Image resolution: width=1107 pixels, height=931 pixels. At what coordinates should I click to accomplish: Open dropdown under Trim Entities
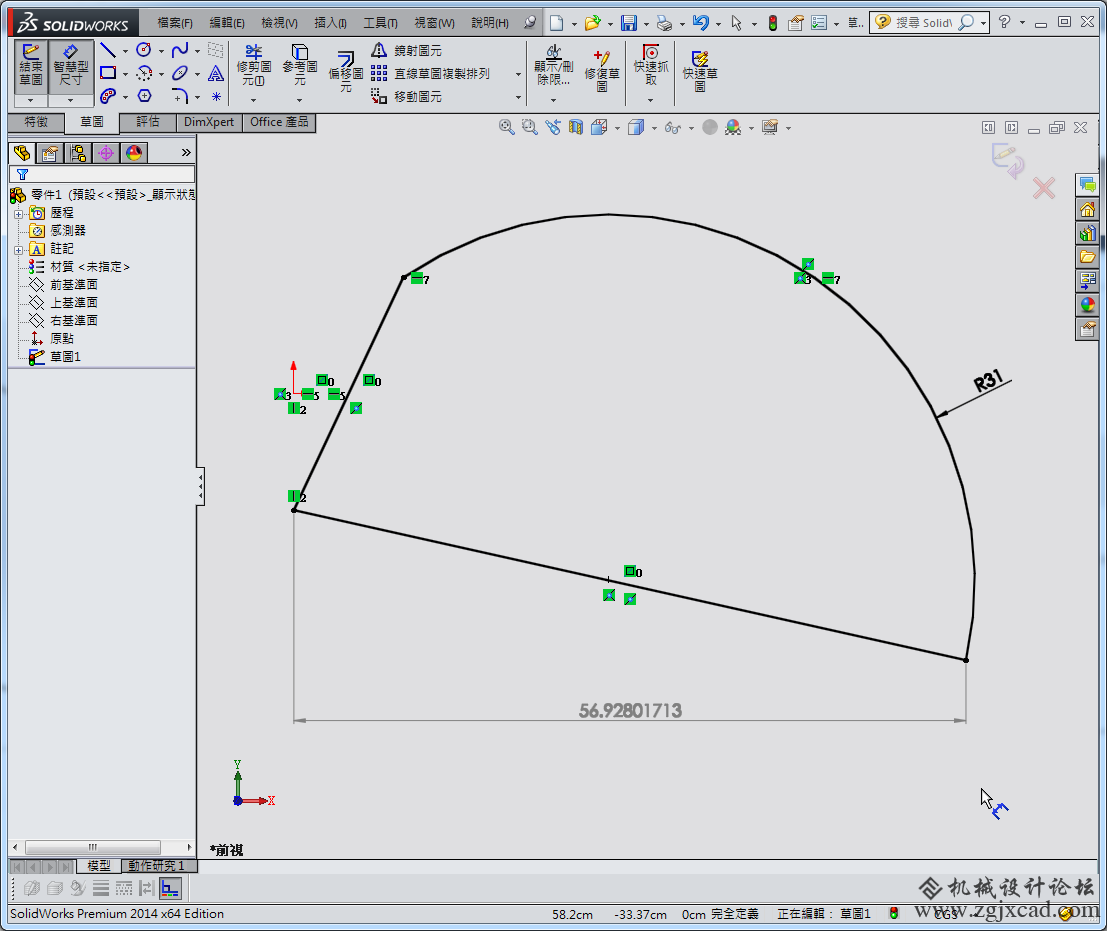tap(253, 100)
